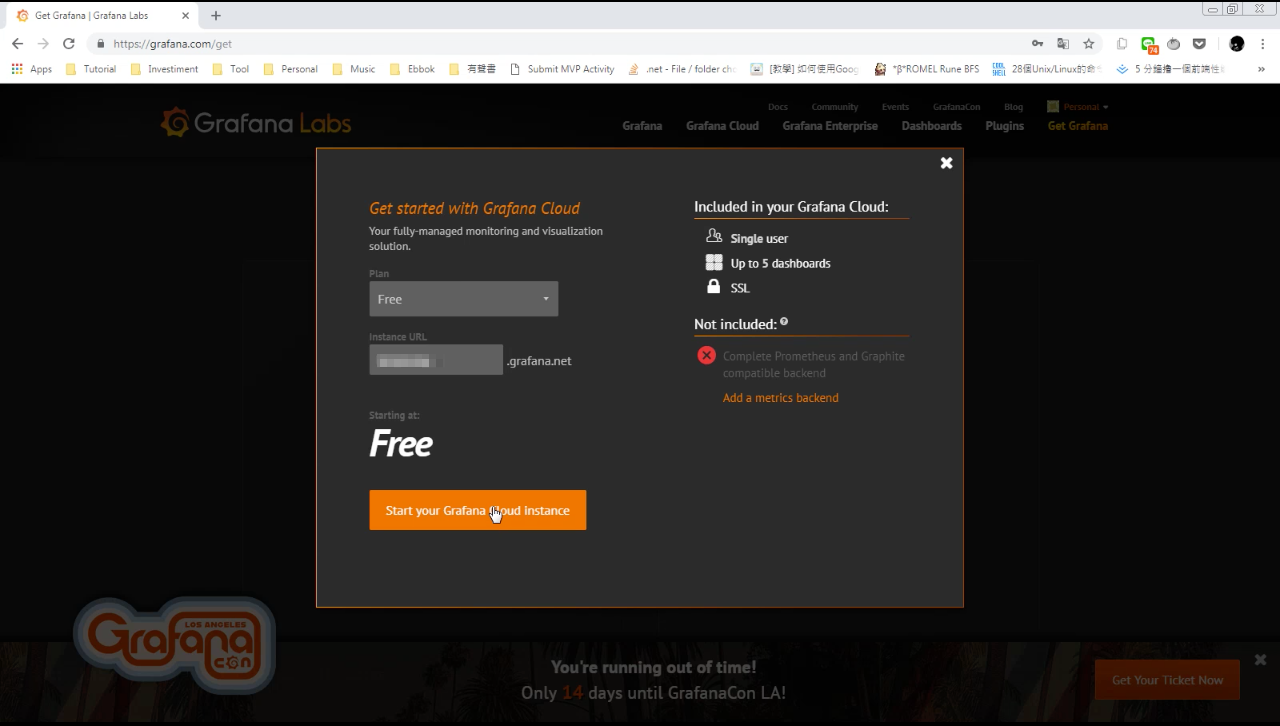The image size is (1280, 726).
Task: Open the Personal account dropdown
Action: click(1078, 106)
